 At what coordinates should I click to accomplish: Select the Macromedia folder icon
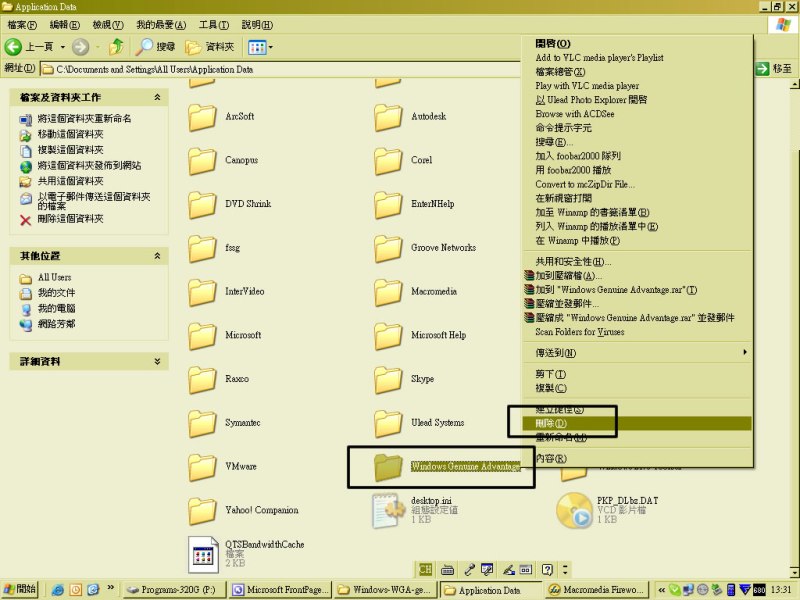tap(388, 292)
